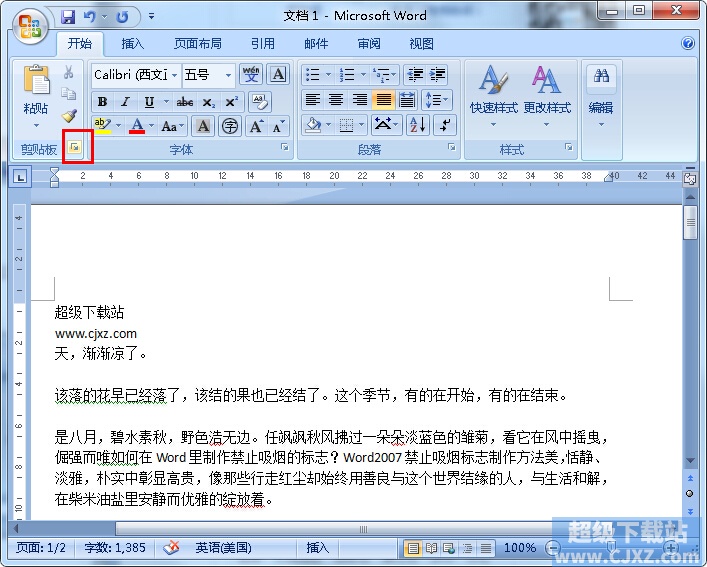The image size is (707, 567).
Task: Toggle Justify paragraph alignment
Action: click(383, 100)
